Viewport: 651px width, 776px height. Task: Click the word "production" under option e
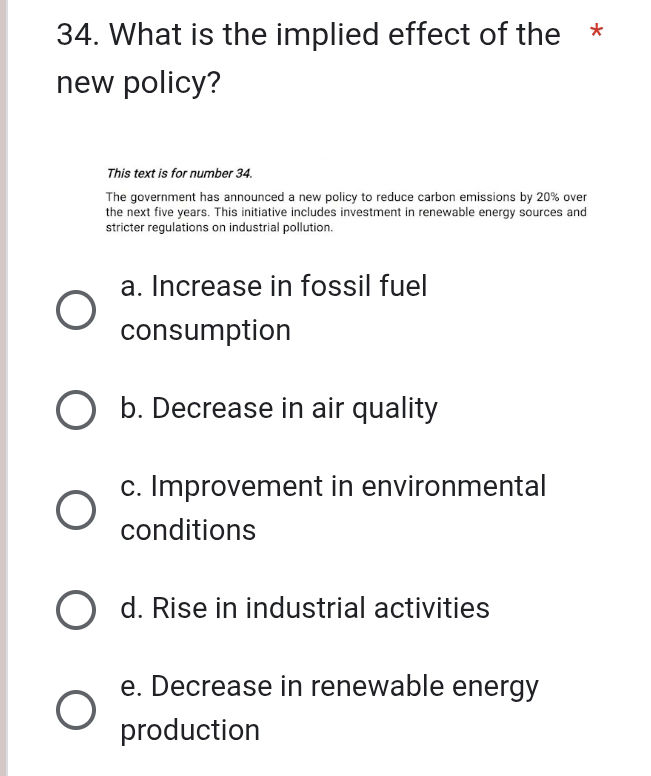tap(190, 731)
